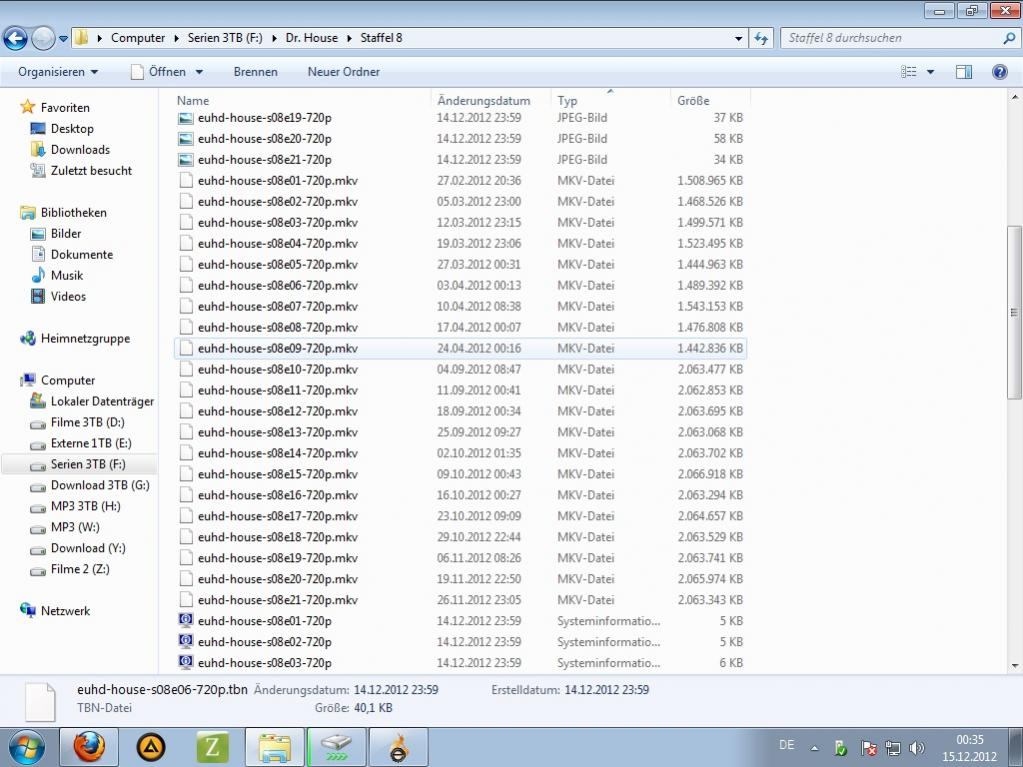This screenshot has height=767, width=1023.
Task: Click the vertical scrollbar thumb
Action: point(1015,312)
